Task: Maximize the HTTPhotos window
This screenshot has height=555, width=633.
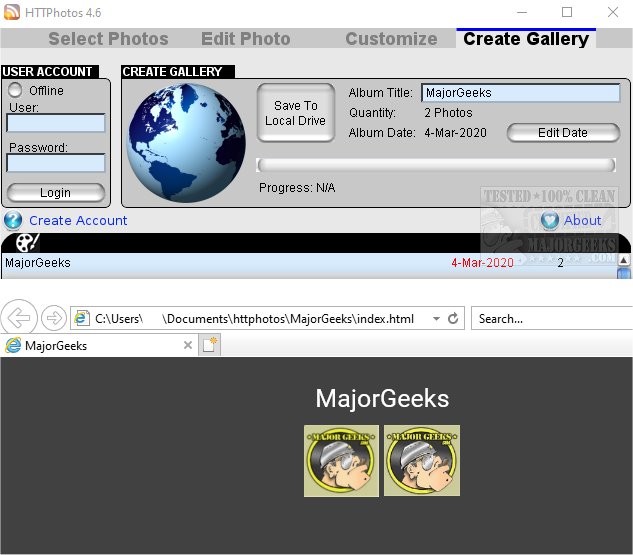Action: coord(567,12)
